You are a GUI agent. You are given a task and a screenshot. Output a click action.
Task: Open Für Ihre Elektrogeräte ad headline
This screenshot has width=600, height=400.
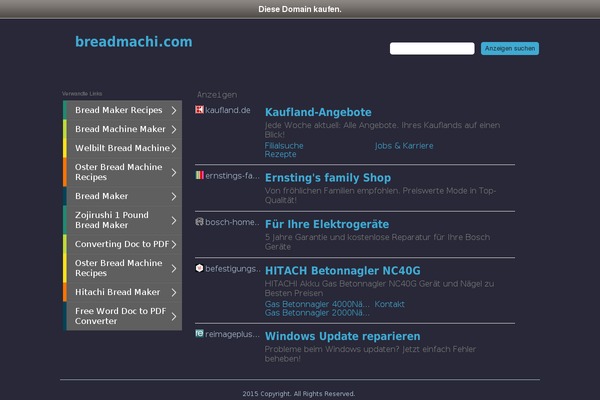coord(327,224)
